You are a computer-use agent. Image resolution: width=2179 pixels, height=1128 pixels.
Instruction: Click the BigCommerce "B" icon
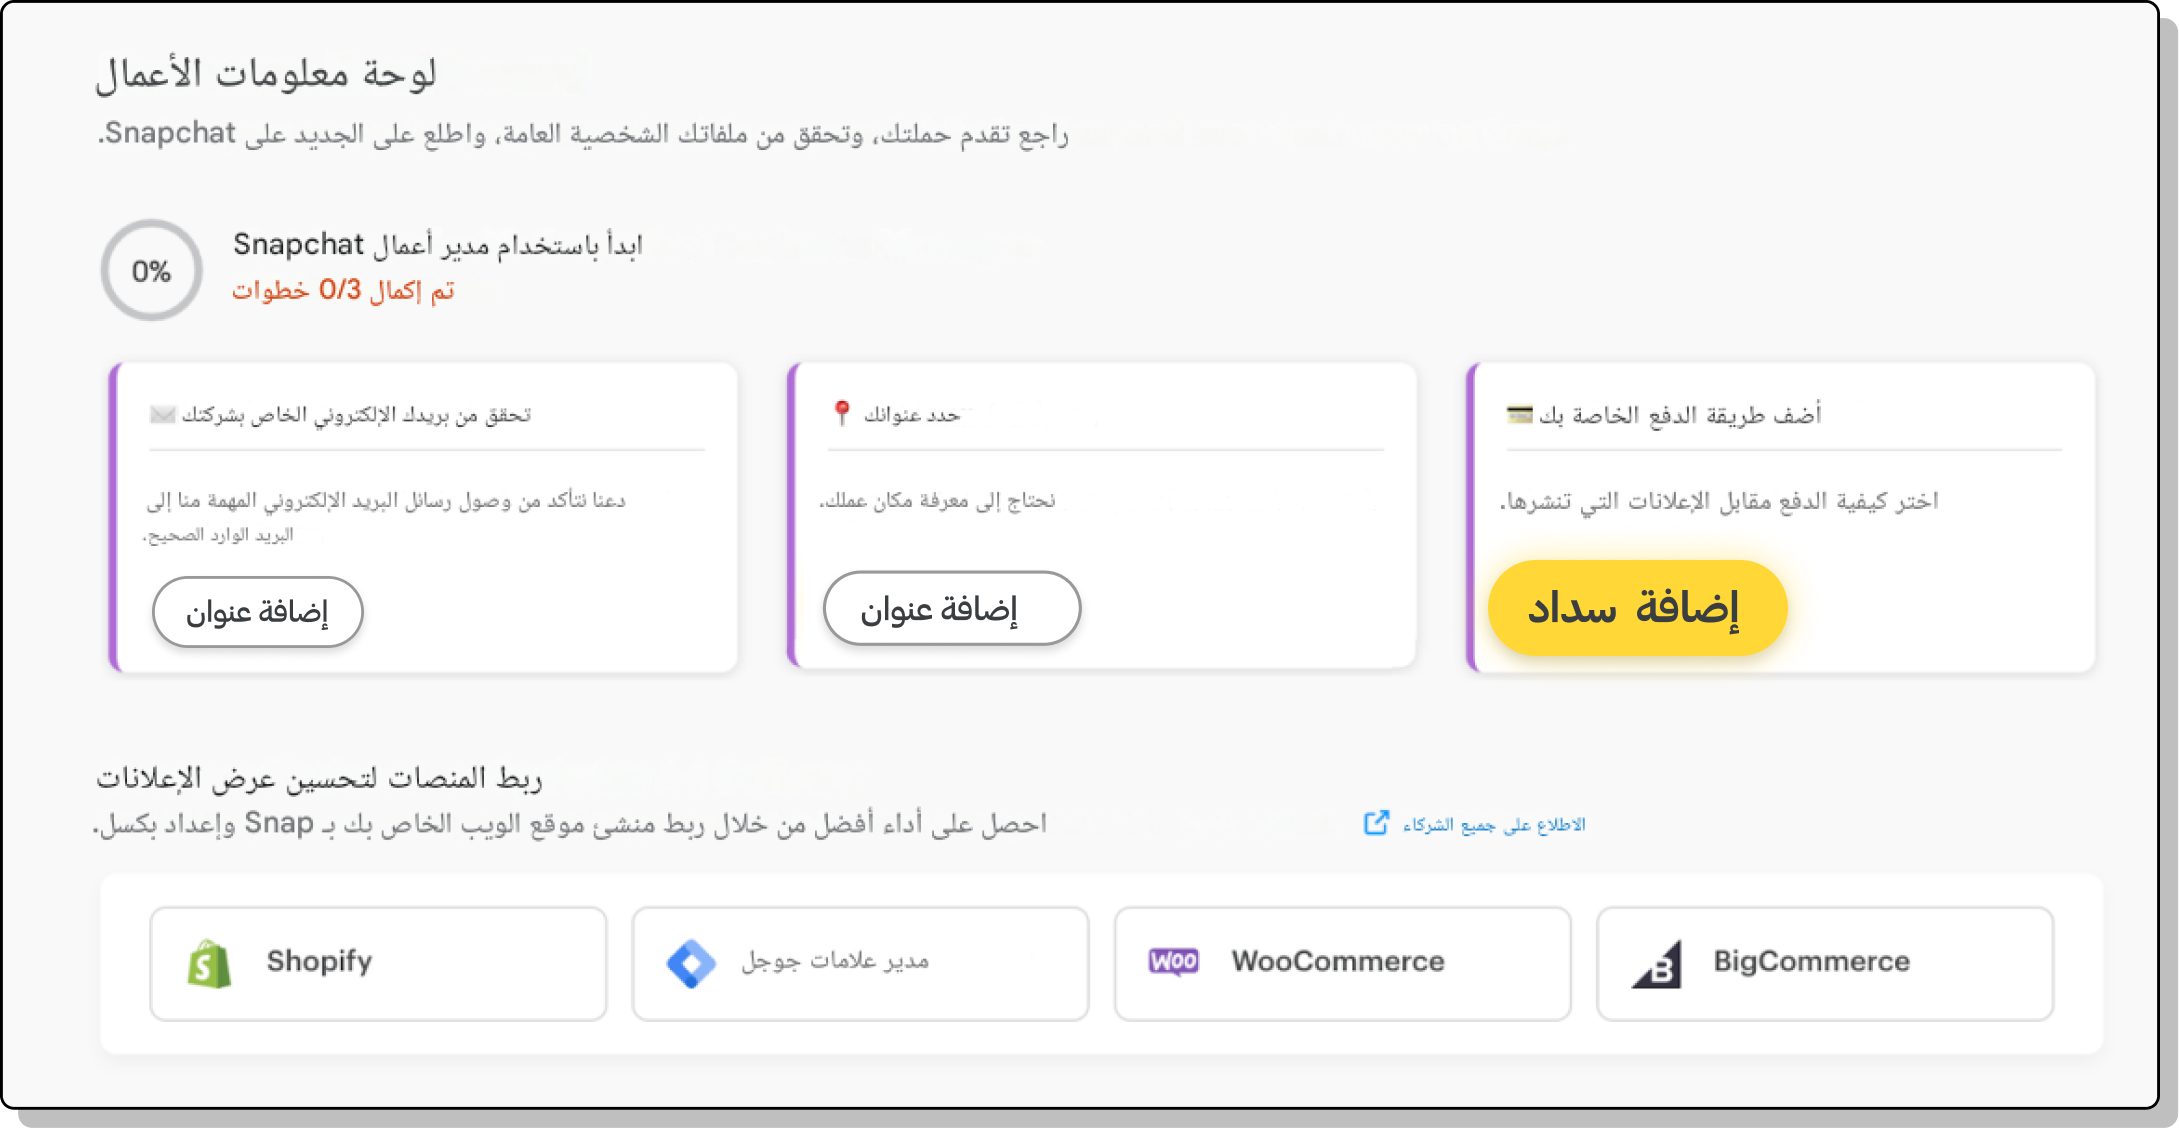point(1659,962)
